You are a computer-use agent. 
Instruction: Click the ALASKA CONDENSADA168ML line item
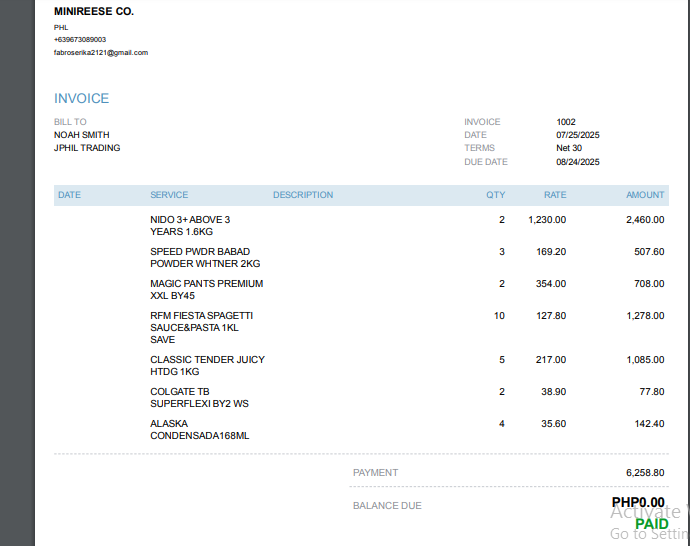tap(199, 429)
